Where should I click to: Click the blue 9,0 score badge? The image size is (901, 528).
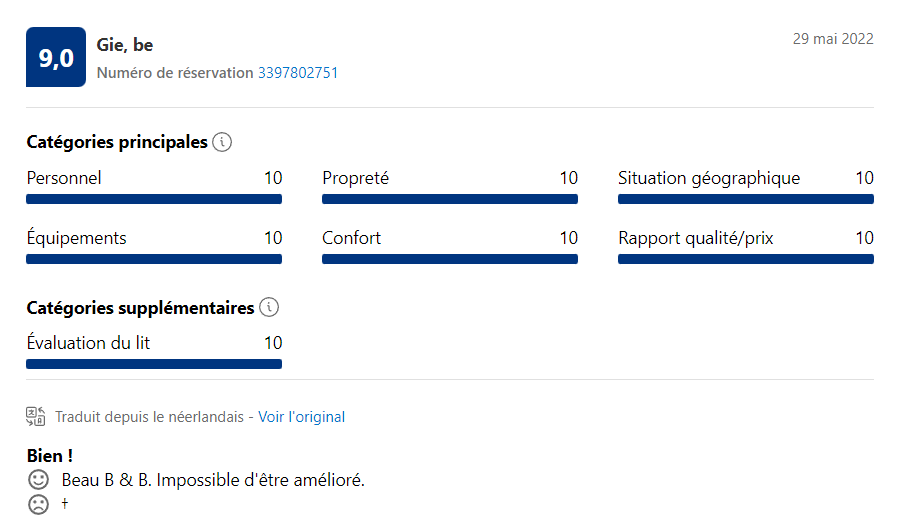click(x=56, y=57)
